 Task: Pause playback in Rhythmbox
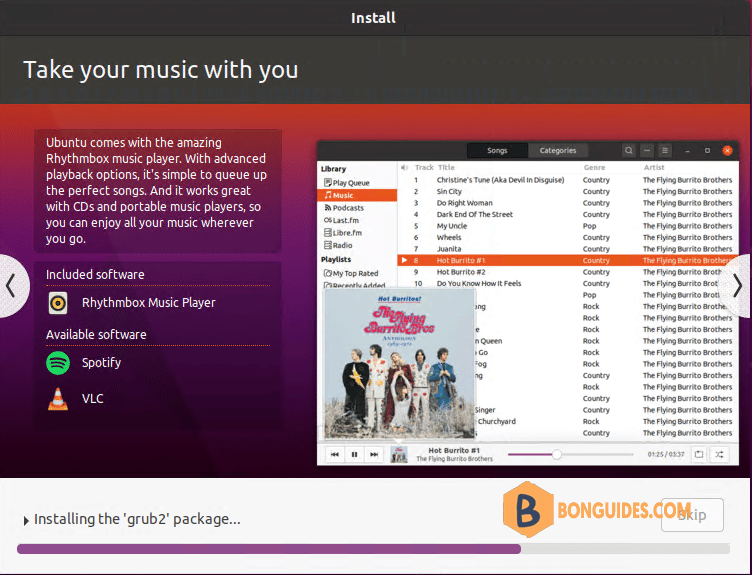click(354, 455)
